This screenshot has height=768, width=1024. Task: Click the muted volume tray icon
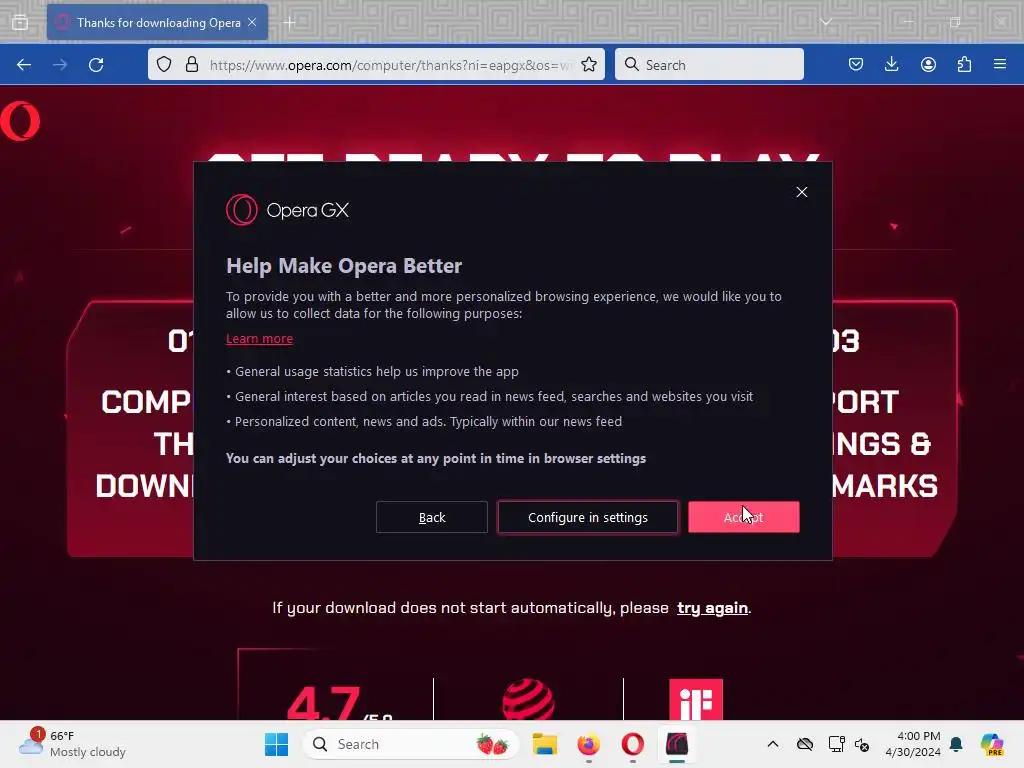coord(862,744)
